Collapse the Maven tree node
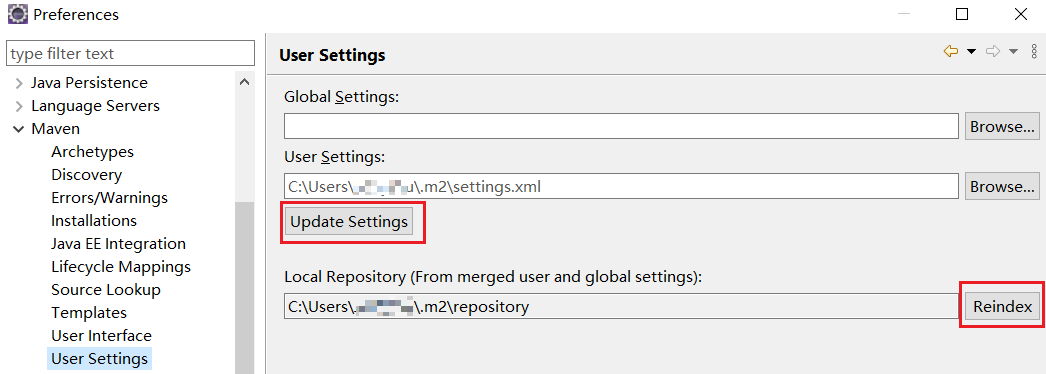This screenshot has height=374, width=1046. tap(19, 129)
